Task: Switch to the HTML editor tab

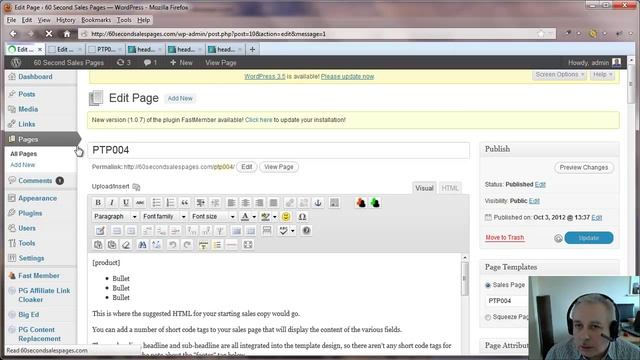Action: pyautogui.click(x=450, y=188)
